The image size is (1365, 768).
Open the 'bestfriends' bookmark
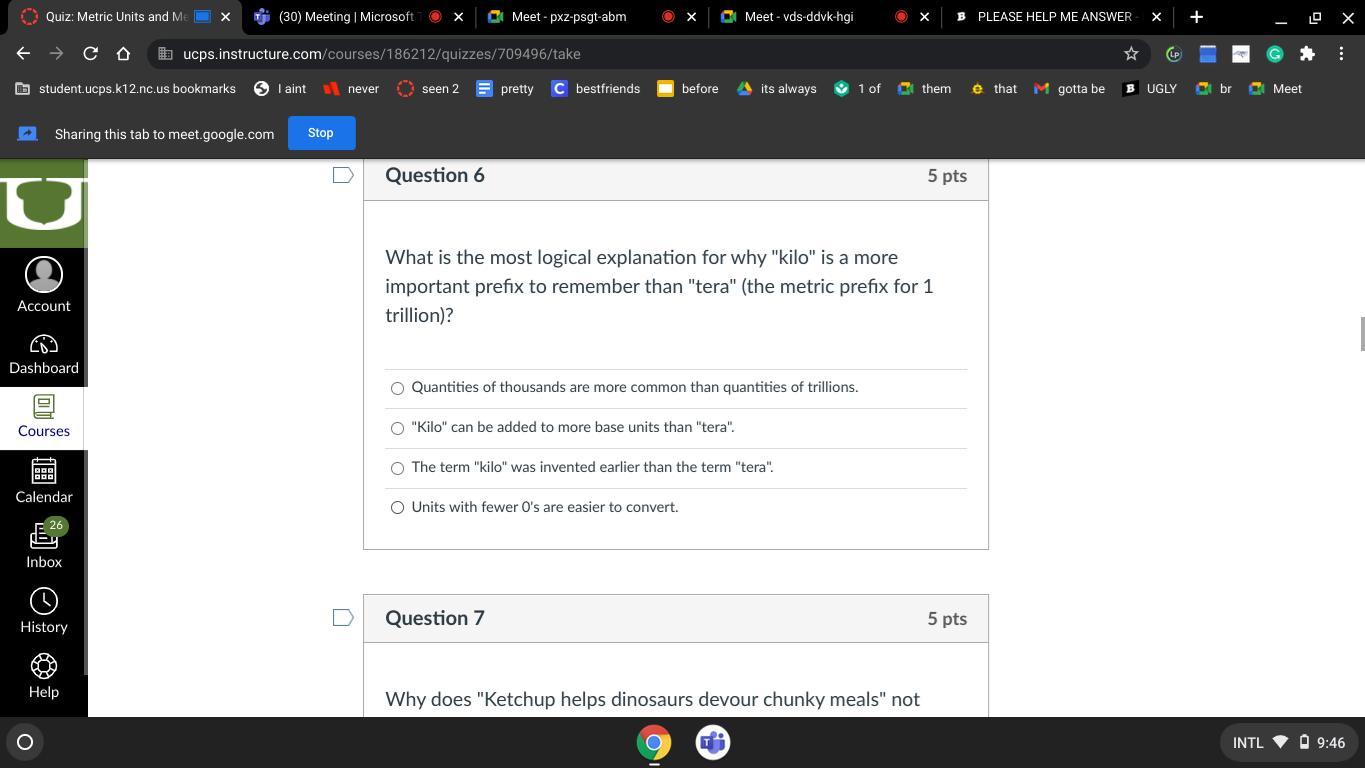pos(596,89)
